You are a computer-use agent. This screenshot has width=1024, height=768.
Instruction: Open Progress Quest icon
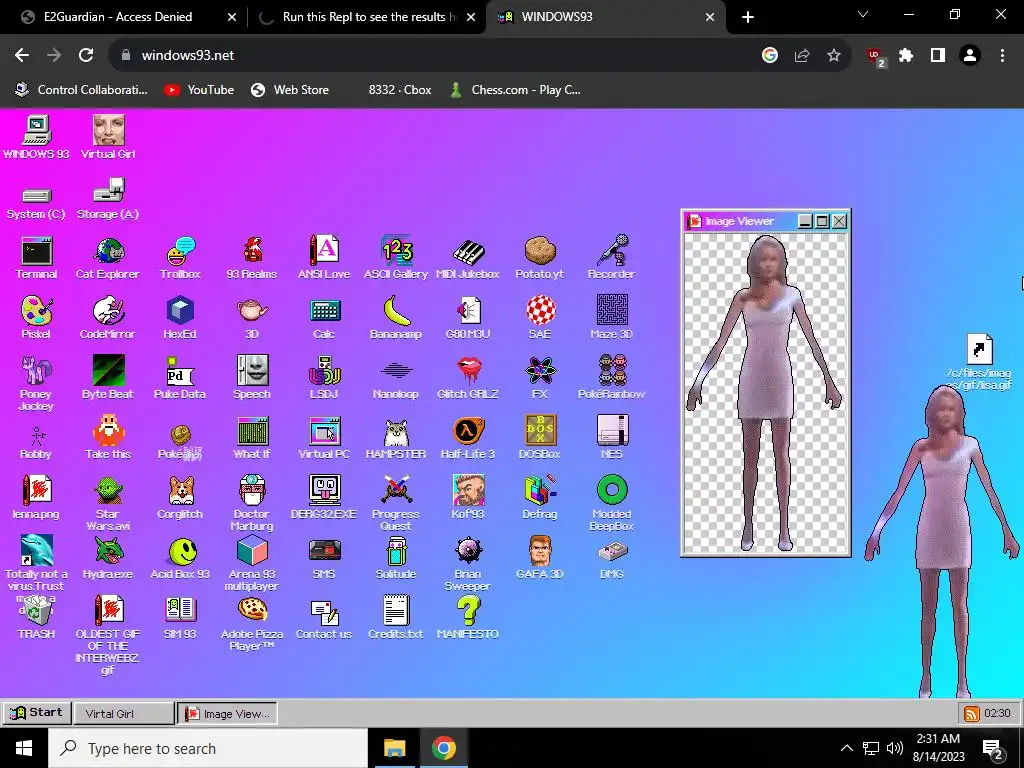(396, 504)
